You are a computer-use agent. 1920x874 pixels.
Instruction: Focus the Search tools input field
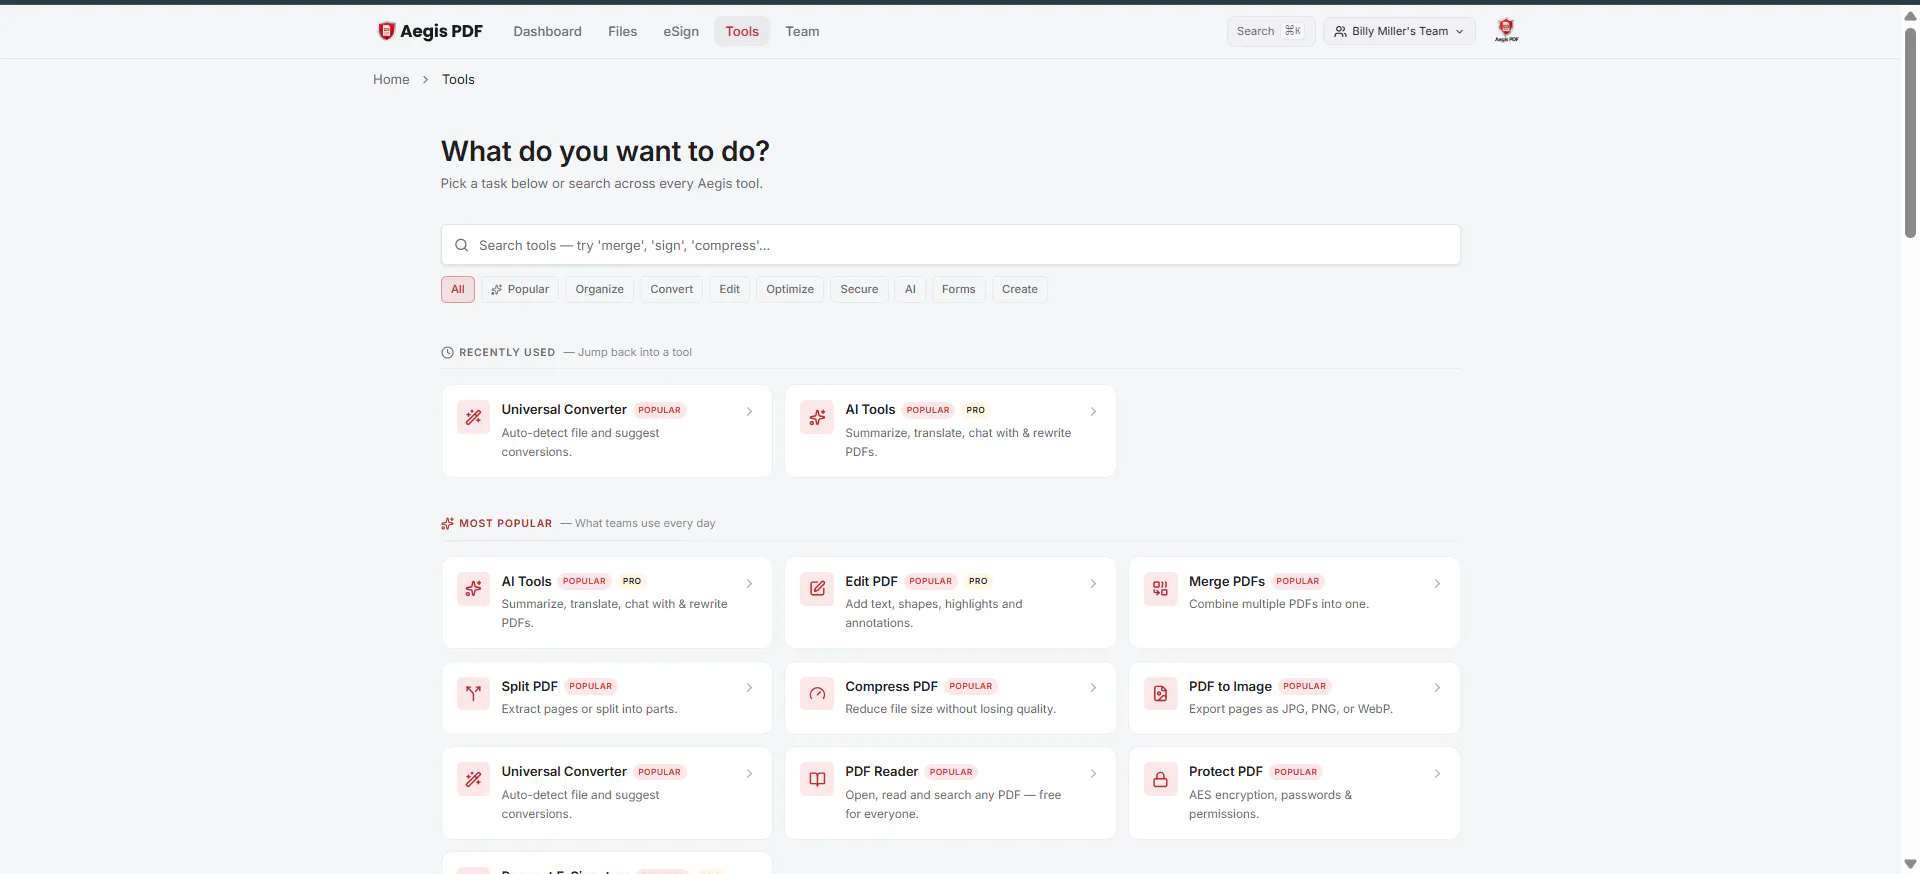tap(950, 245)
